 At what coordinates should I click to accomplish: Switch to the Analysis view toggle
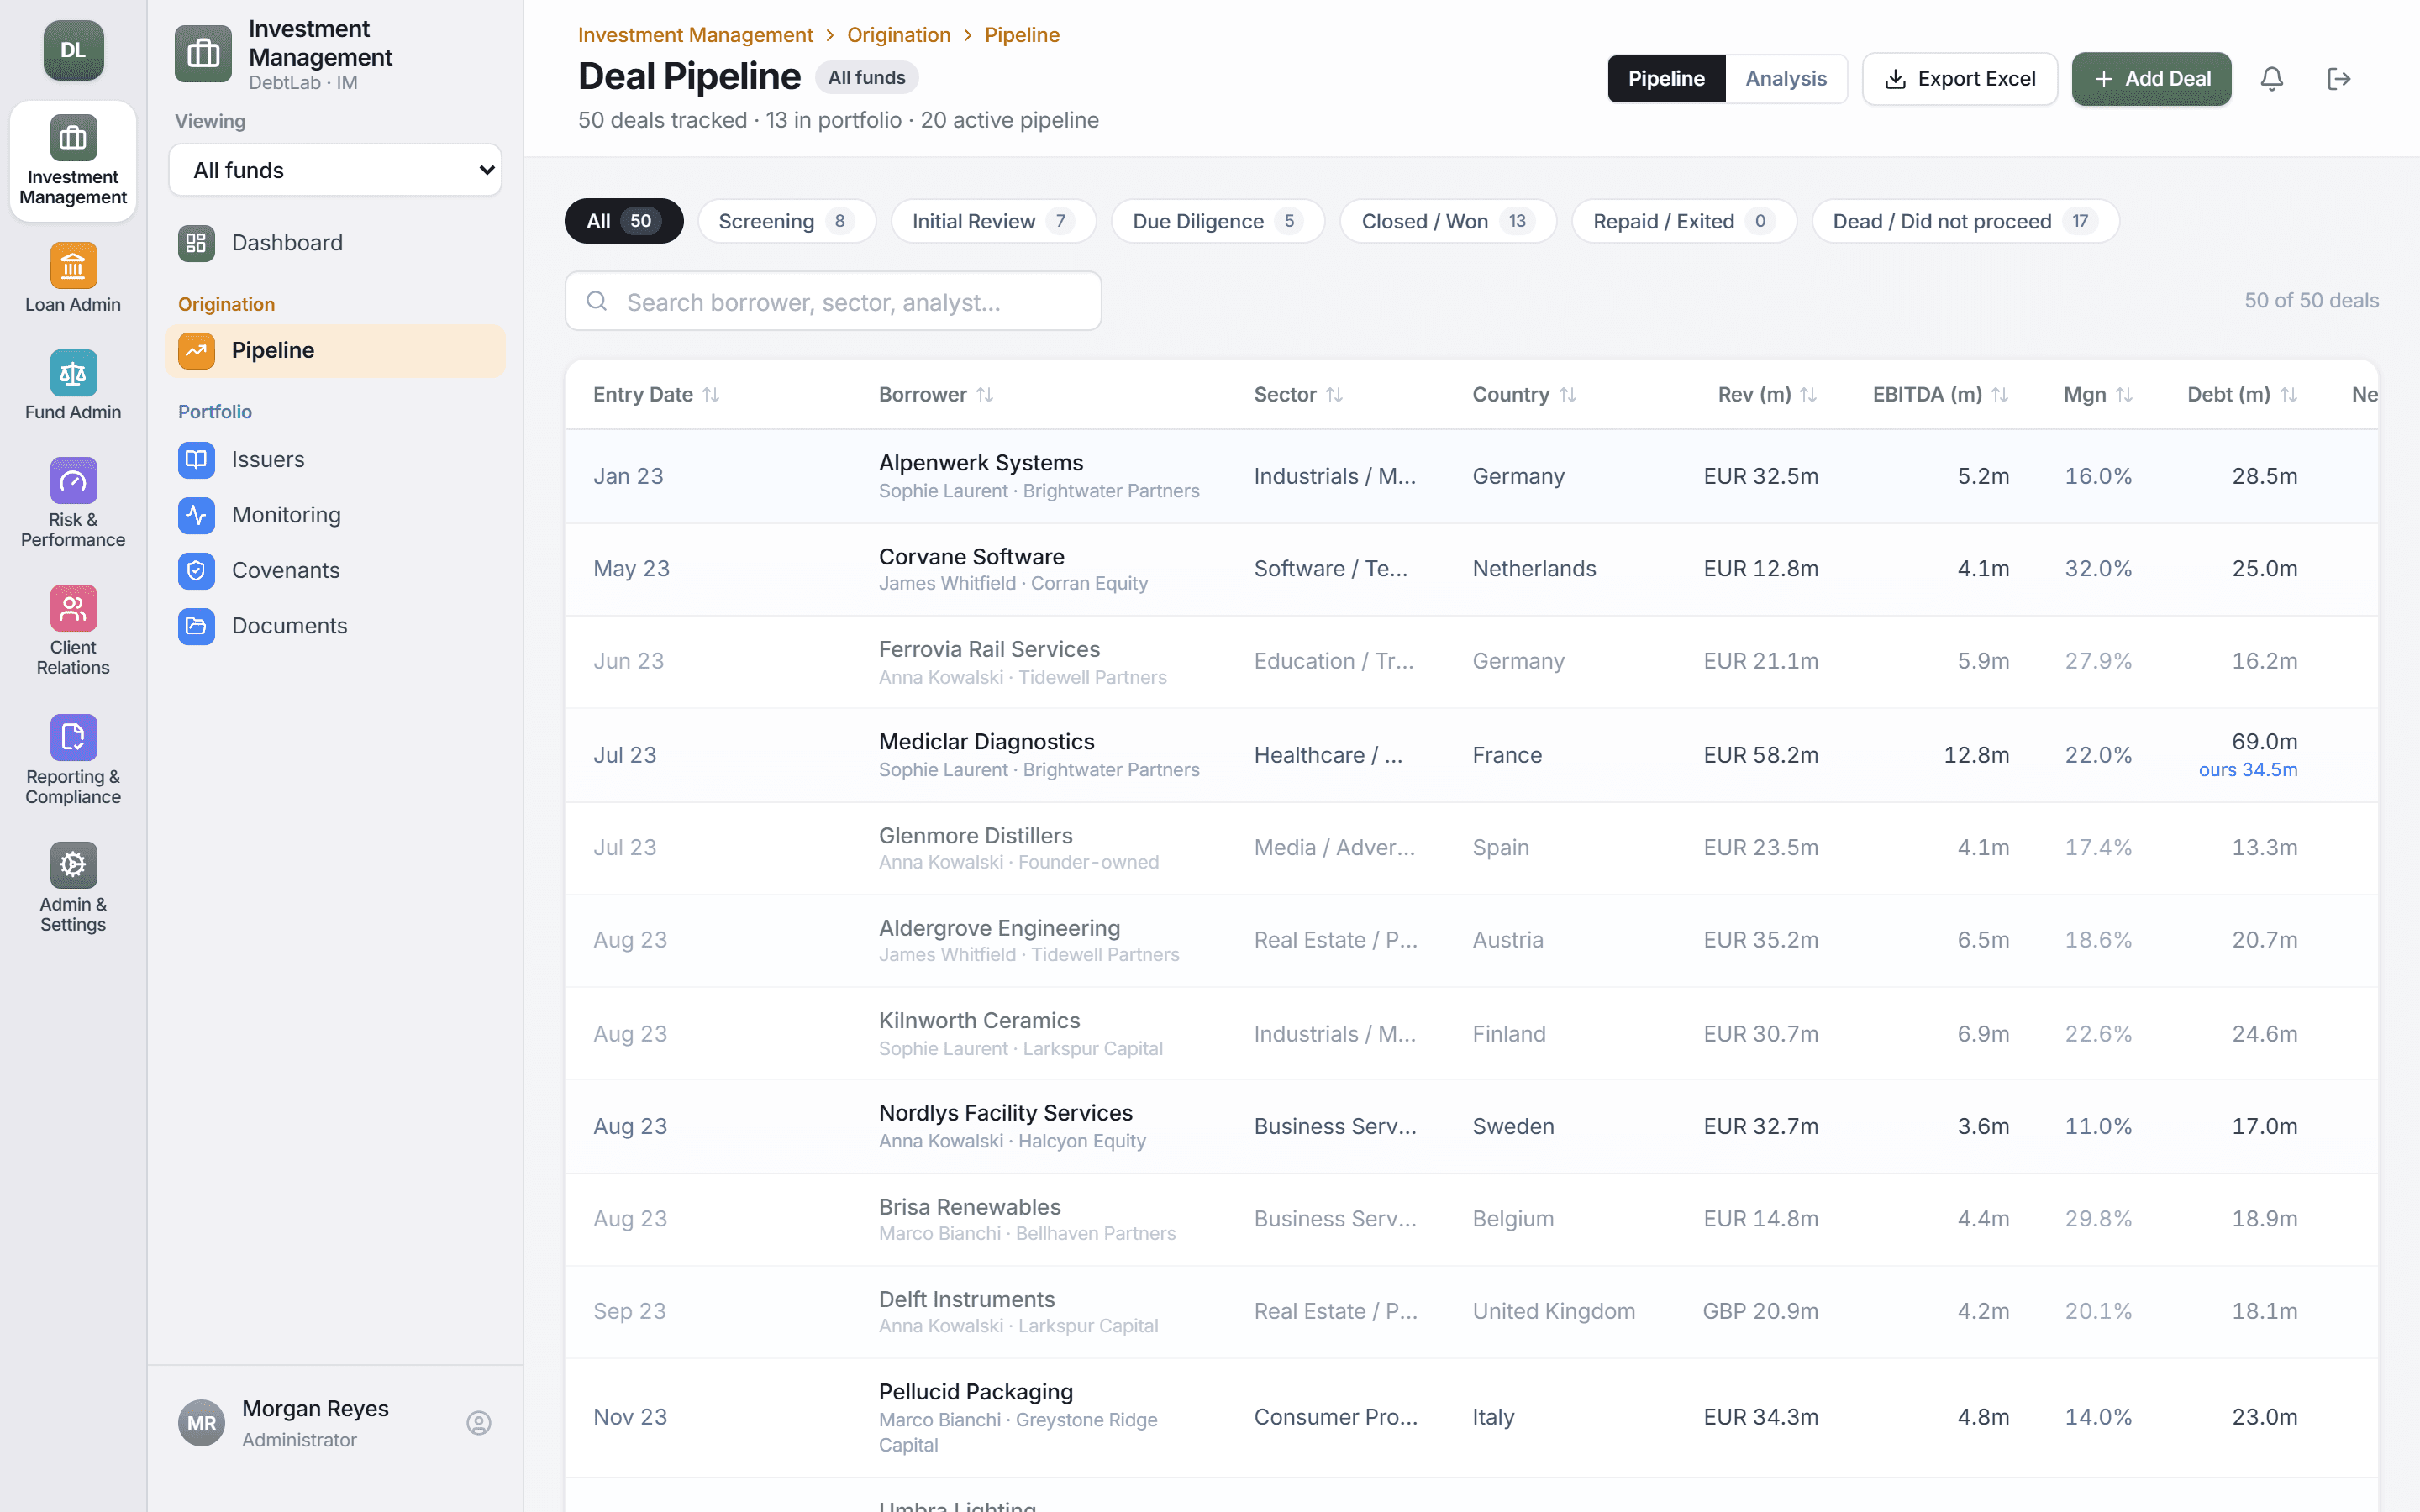coord(1785,79)
